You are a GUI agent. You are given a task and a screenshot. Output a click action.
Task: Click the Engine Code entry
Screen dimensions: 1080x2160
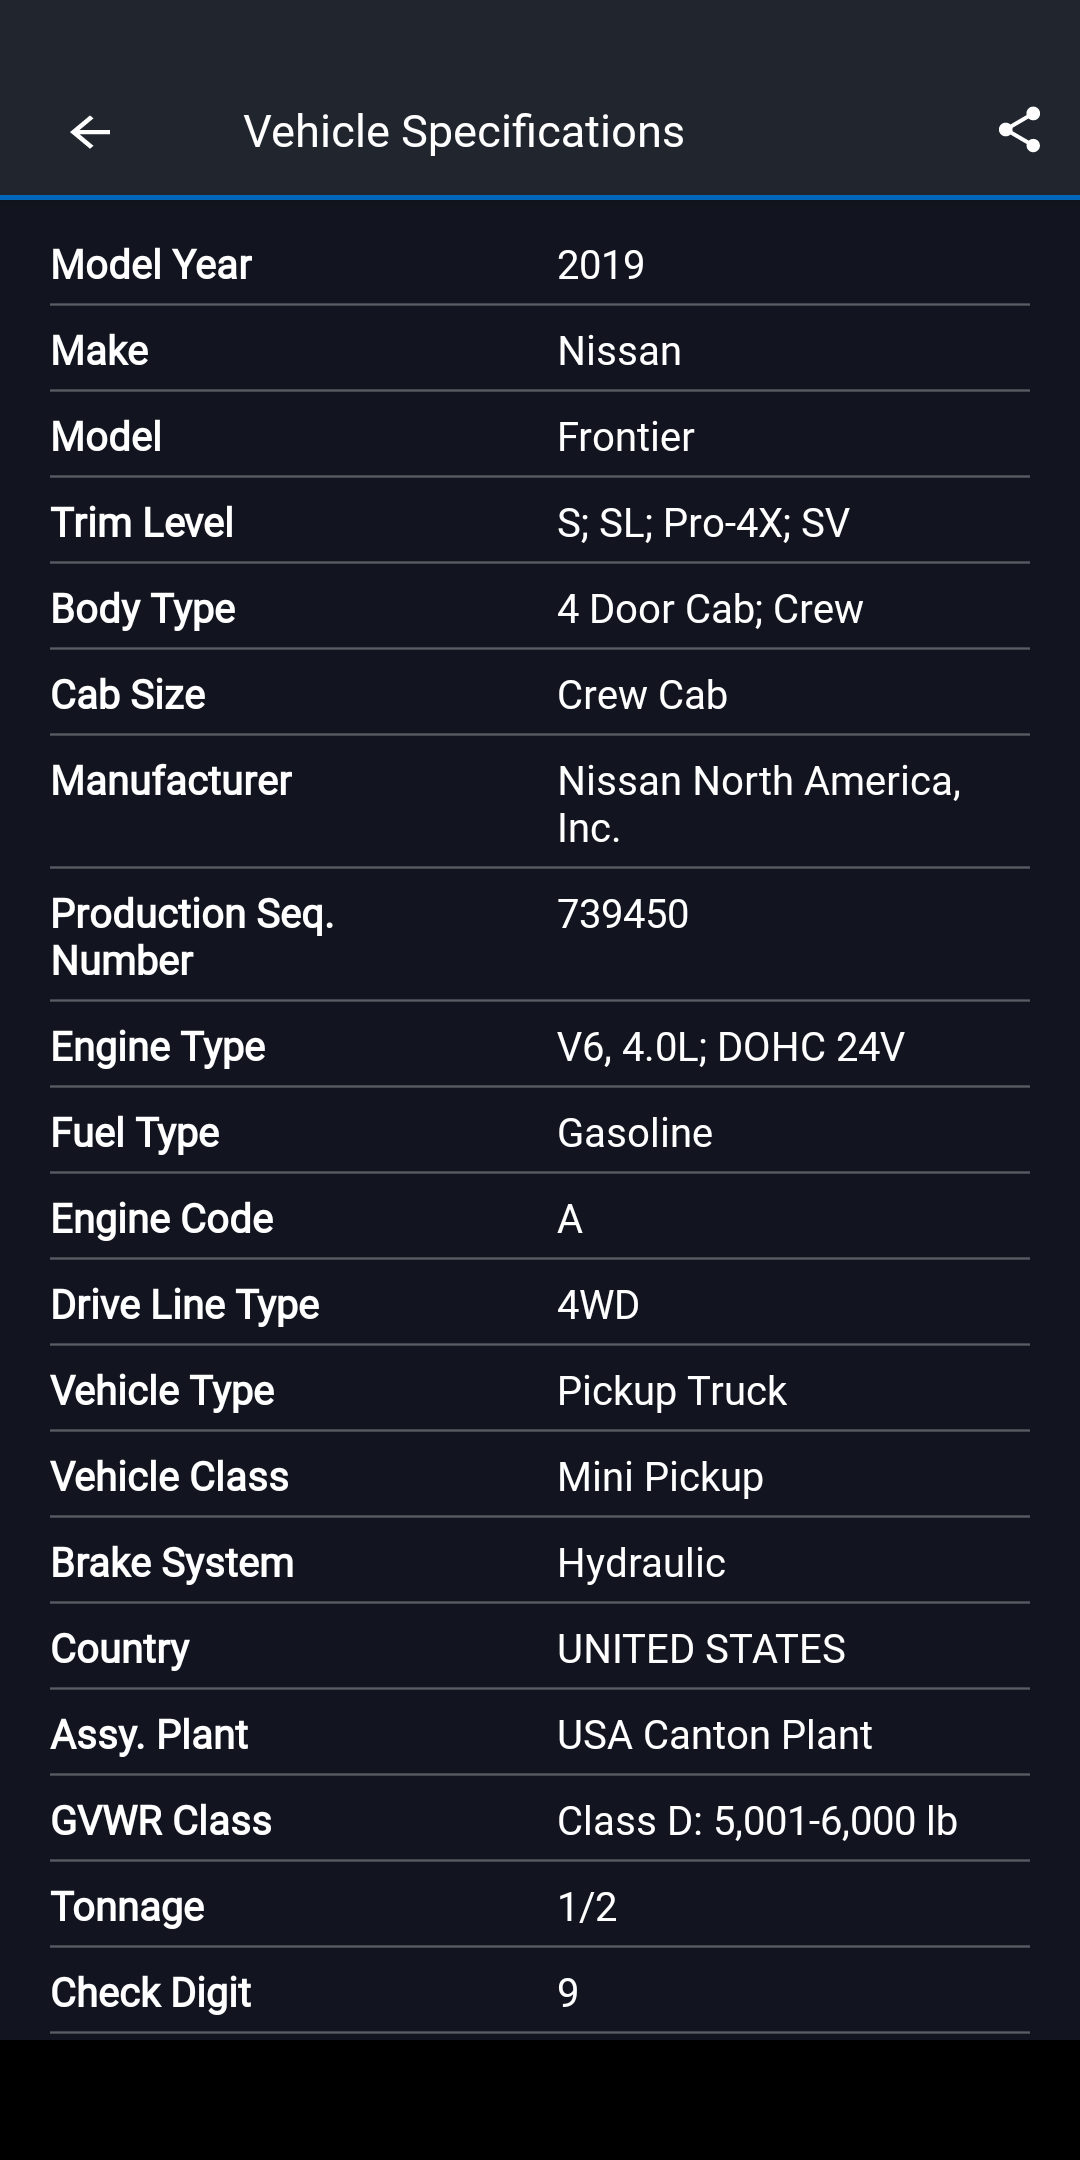[540, 1217]
